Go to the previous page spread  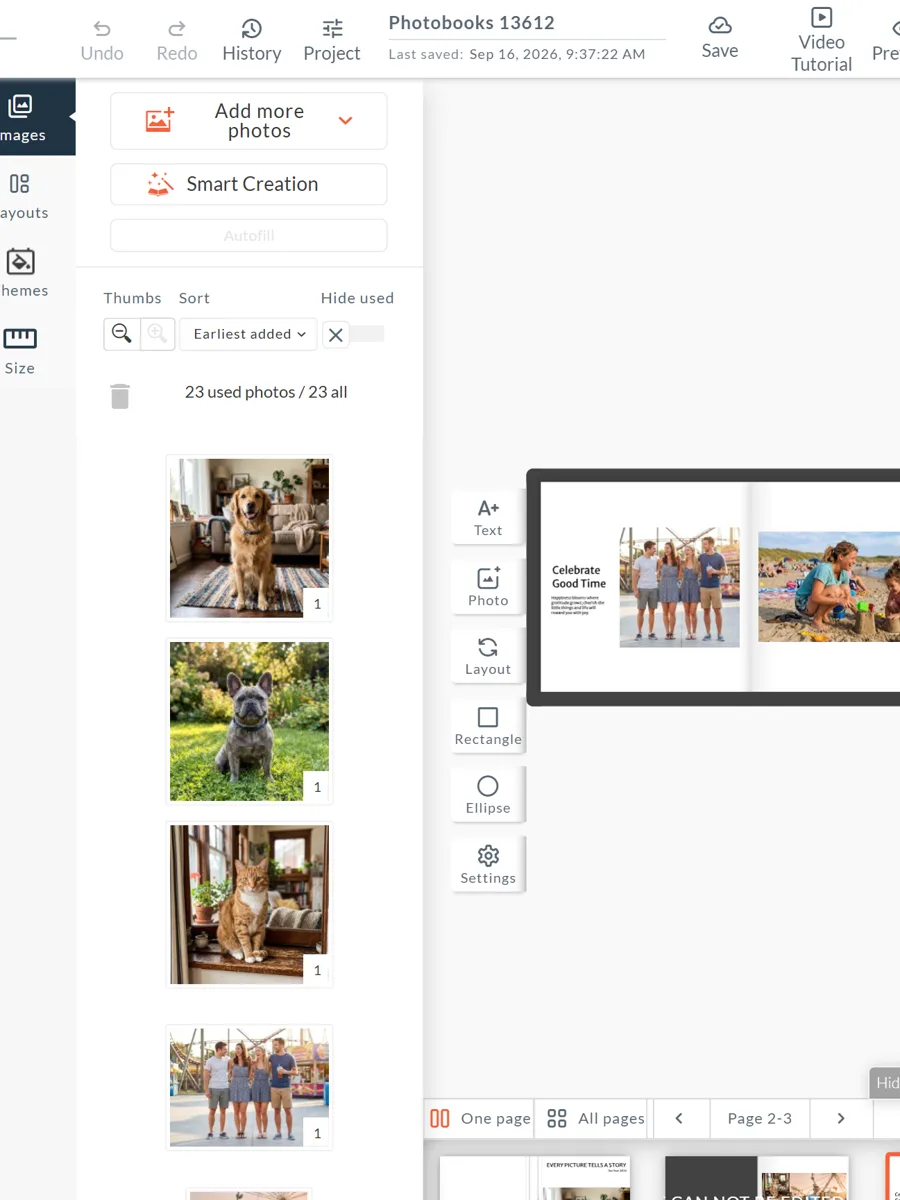click(679, 1118)
